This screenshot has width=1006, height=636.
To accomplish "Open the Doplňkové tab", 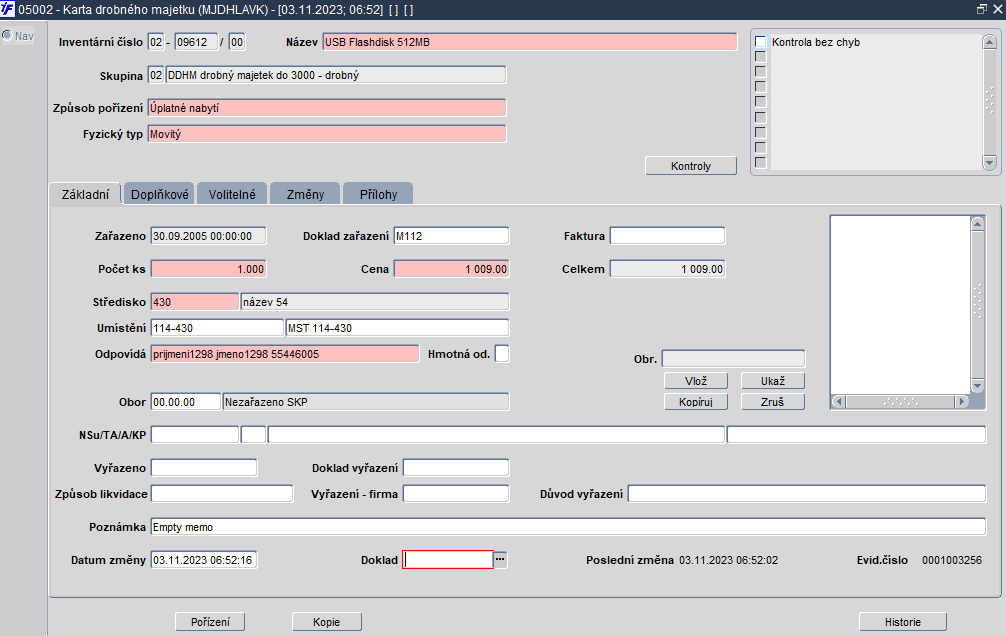I will click(160, 194).
